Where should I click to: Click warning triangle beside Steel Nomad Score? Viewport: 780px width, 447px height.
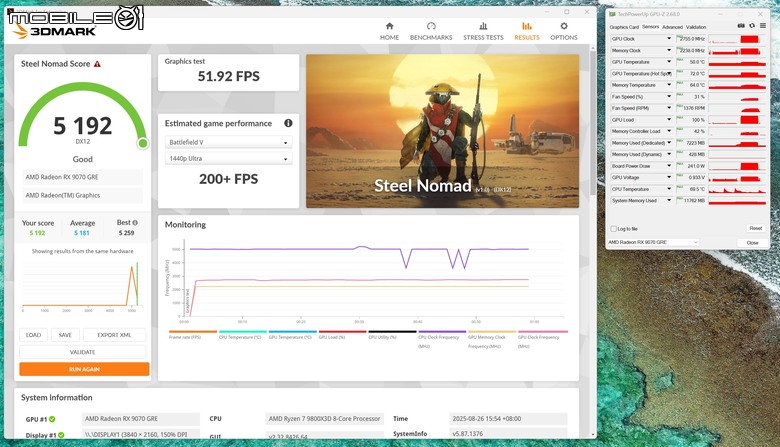(98, 64)
